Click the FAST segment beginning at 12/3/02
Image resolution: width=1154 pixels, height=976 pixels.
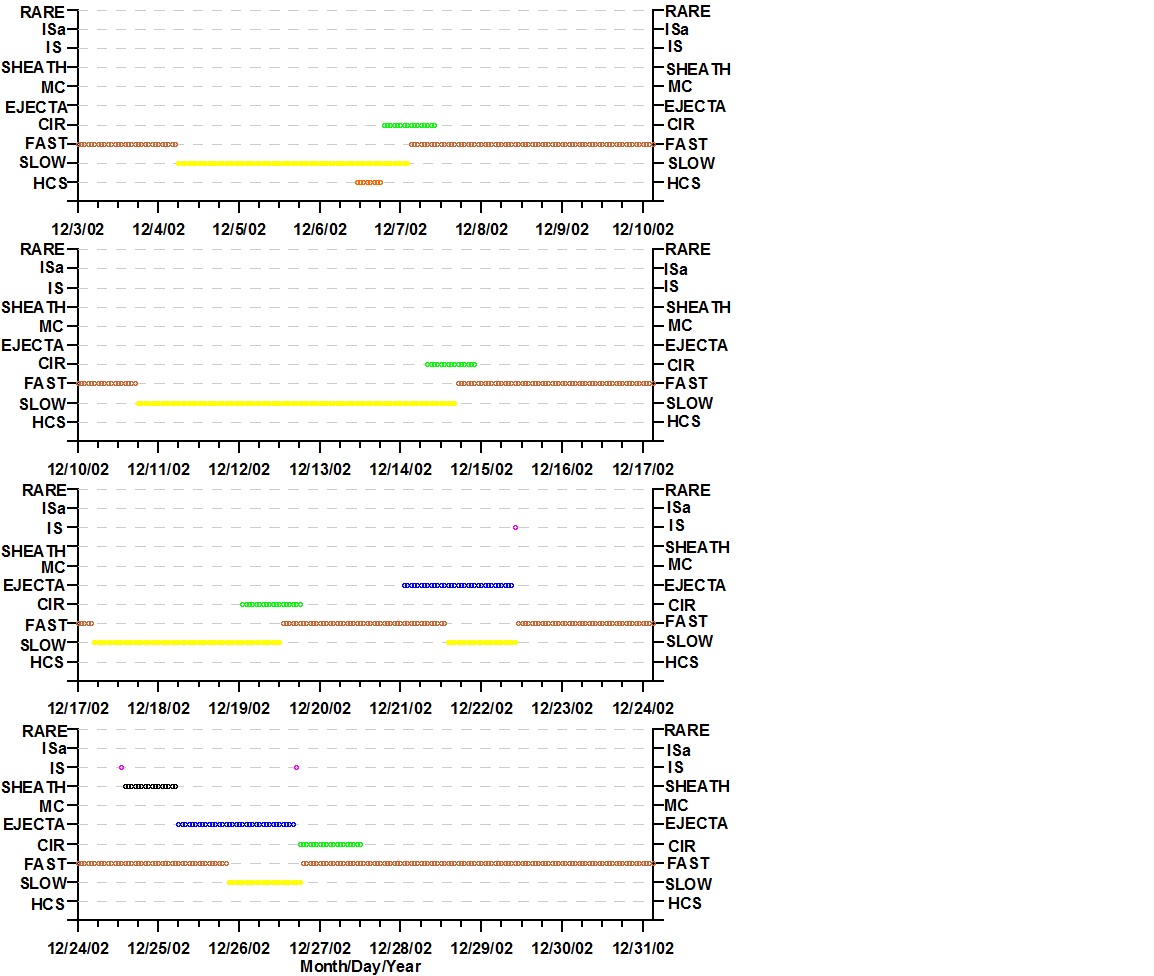click(127, 144)
